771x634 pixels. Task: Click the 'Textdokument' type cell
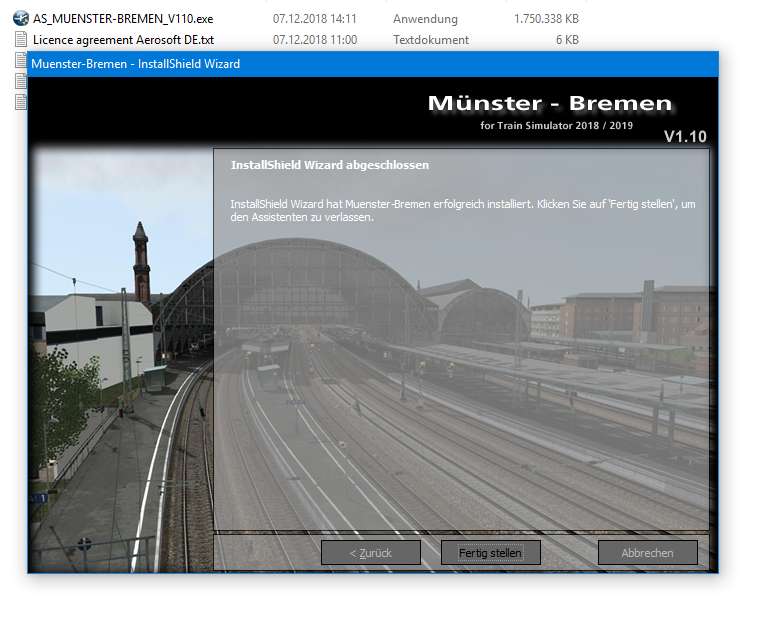tap(431, 40)
